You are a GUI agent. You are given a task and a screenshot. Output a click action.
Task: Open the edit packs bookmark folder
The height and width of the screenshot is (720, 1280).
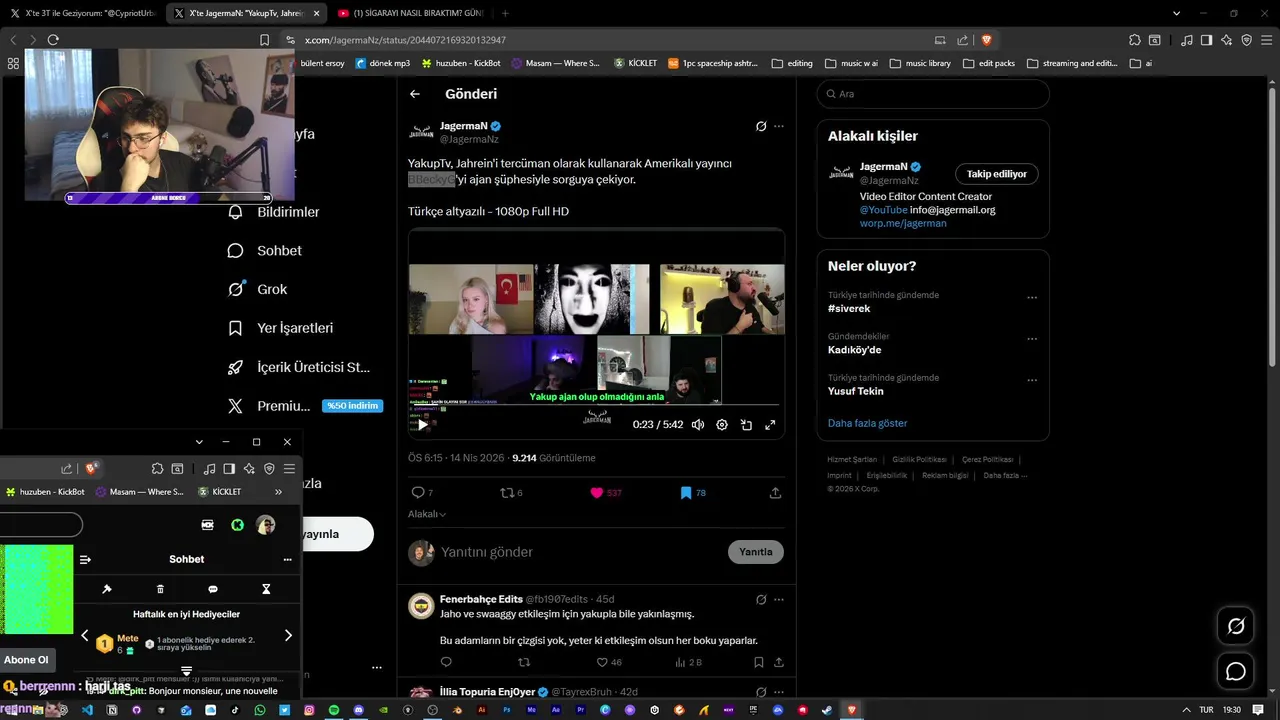click(990, 63)
